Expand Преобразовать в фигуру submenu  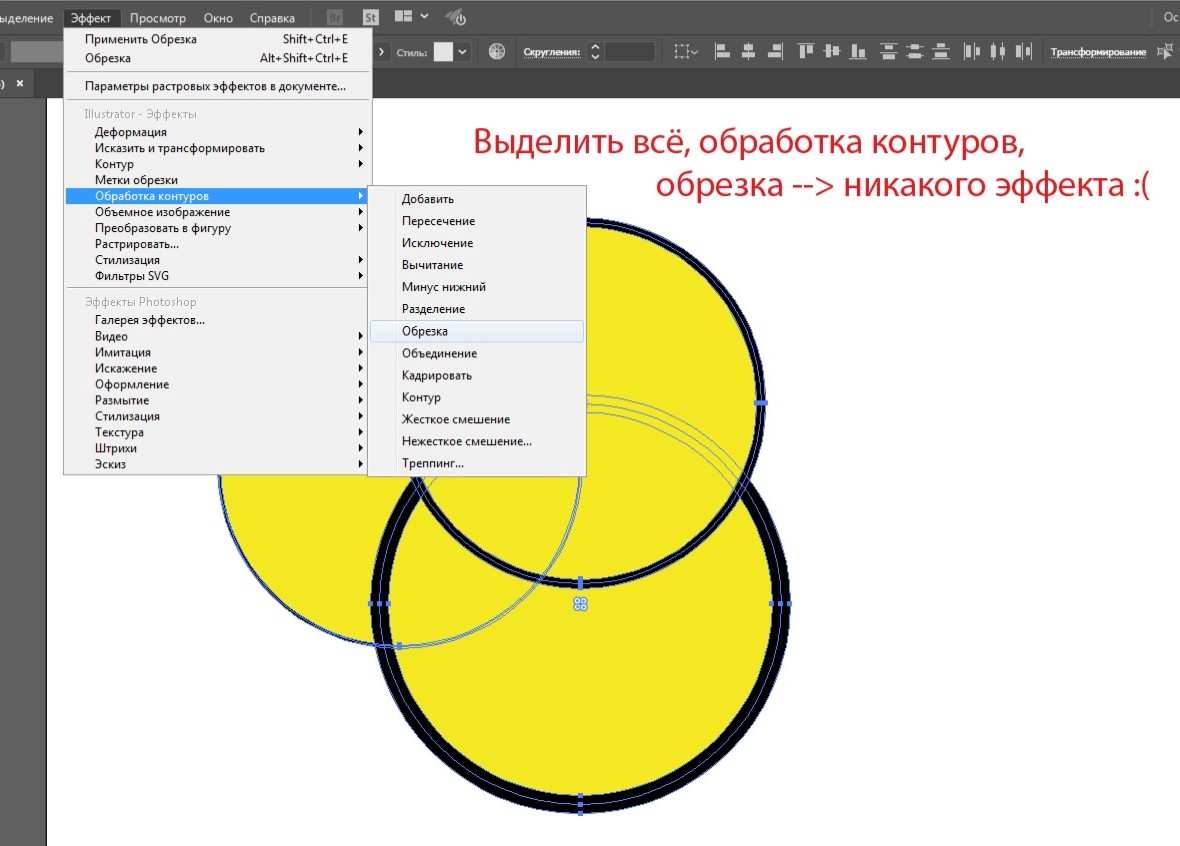217,227
